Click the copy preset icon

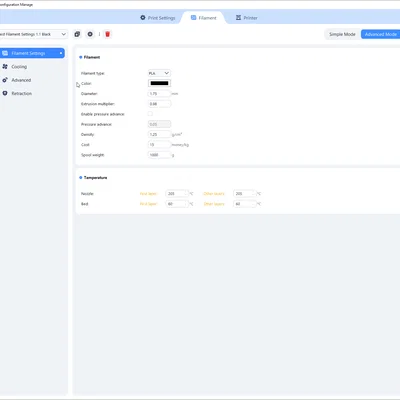77,34
